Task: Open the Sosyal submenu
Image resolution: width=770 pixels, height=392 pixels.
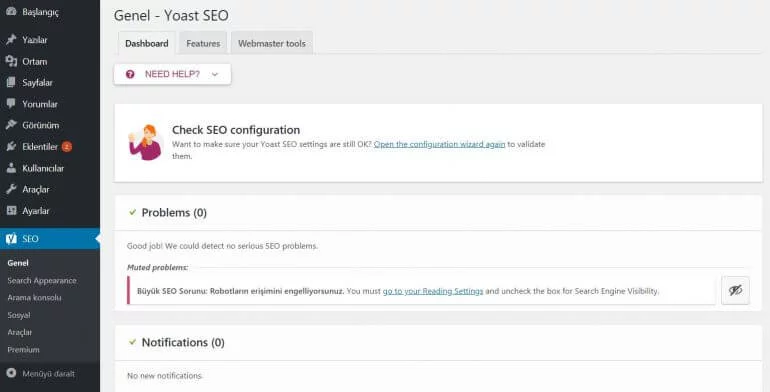Action: point(19,315)
